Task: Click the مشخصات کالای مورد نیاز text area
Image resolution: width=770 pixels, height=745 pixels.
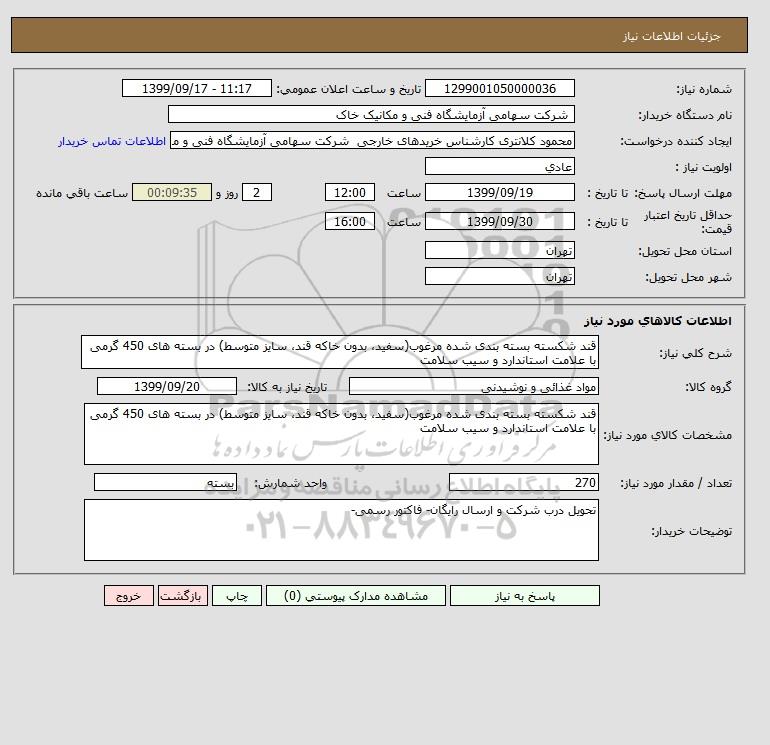Action: (x=341, y=434)
